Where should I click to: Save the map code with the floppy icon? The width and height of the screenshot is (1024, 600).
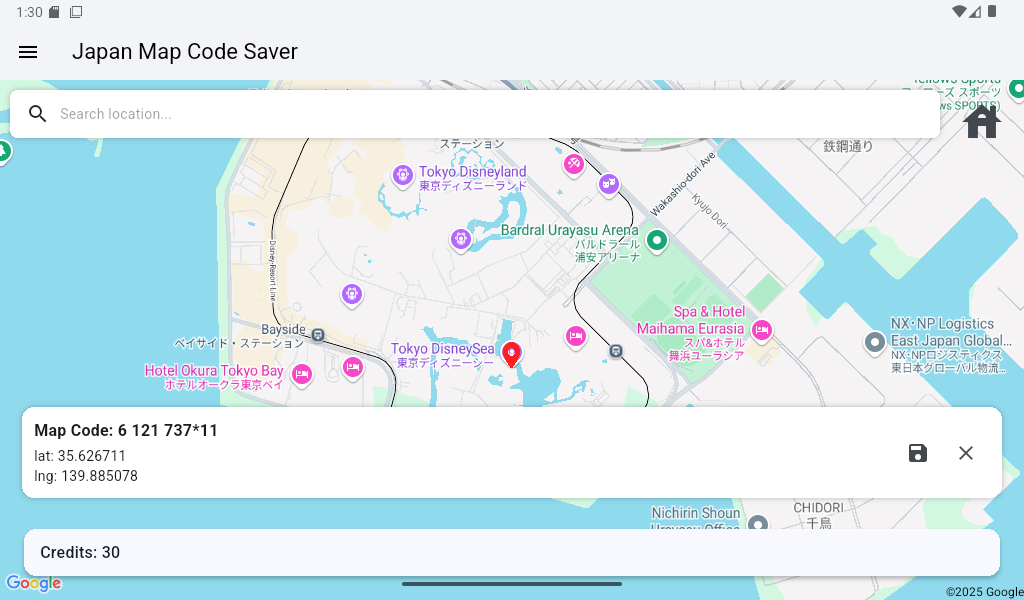pyautogui.click(x=918, y=452)
